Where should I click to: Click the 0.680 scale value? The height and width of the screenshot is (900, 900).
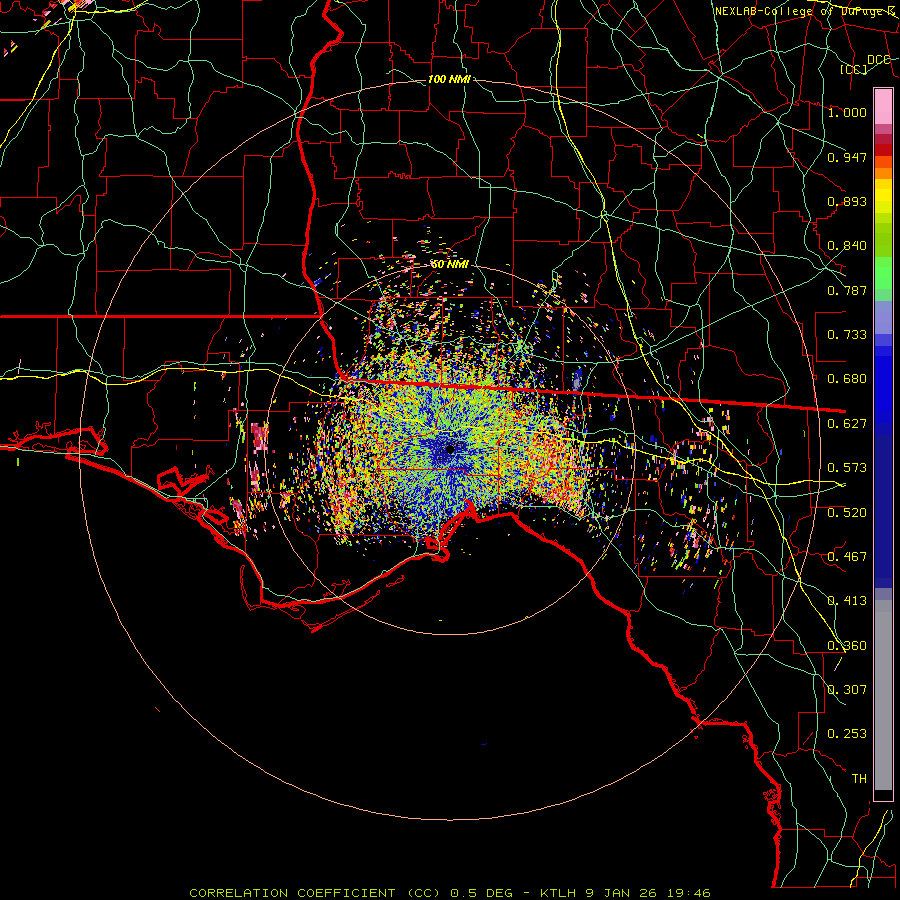(x=847, y=379)
